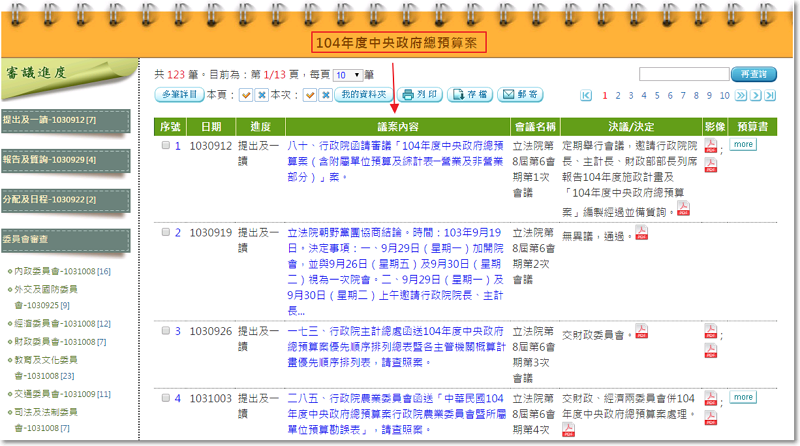The height and width of the screenshot is (446, 800).
Task: Open the per-page count dropdown
Action: tap(347, 75)
